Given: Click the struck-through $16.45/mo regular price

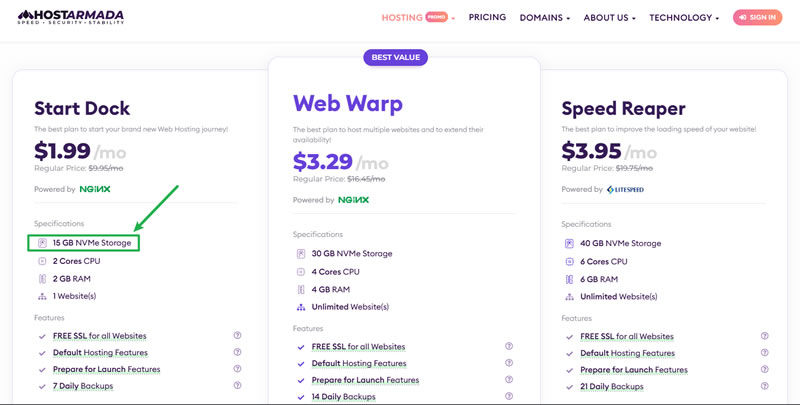Looking at the screenshot, I should pos(366,179).
